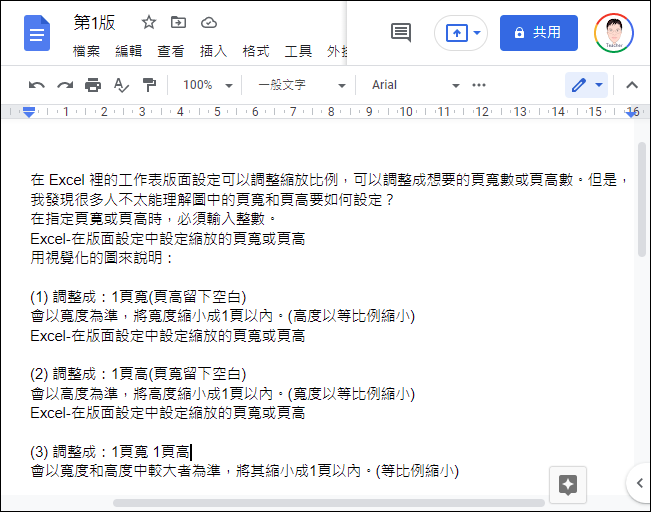Expand the editing mode dropdown arrow
651x512 pixels.
pos(599,85)
